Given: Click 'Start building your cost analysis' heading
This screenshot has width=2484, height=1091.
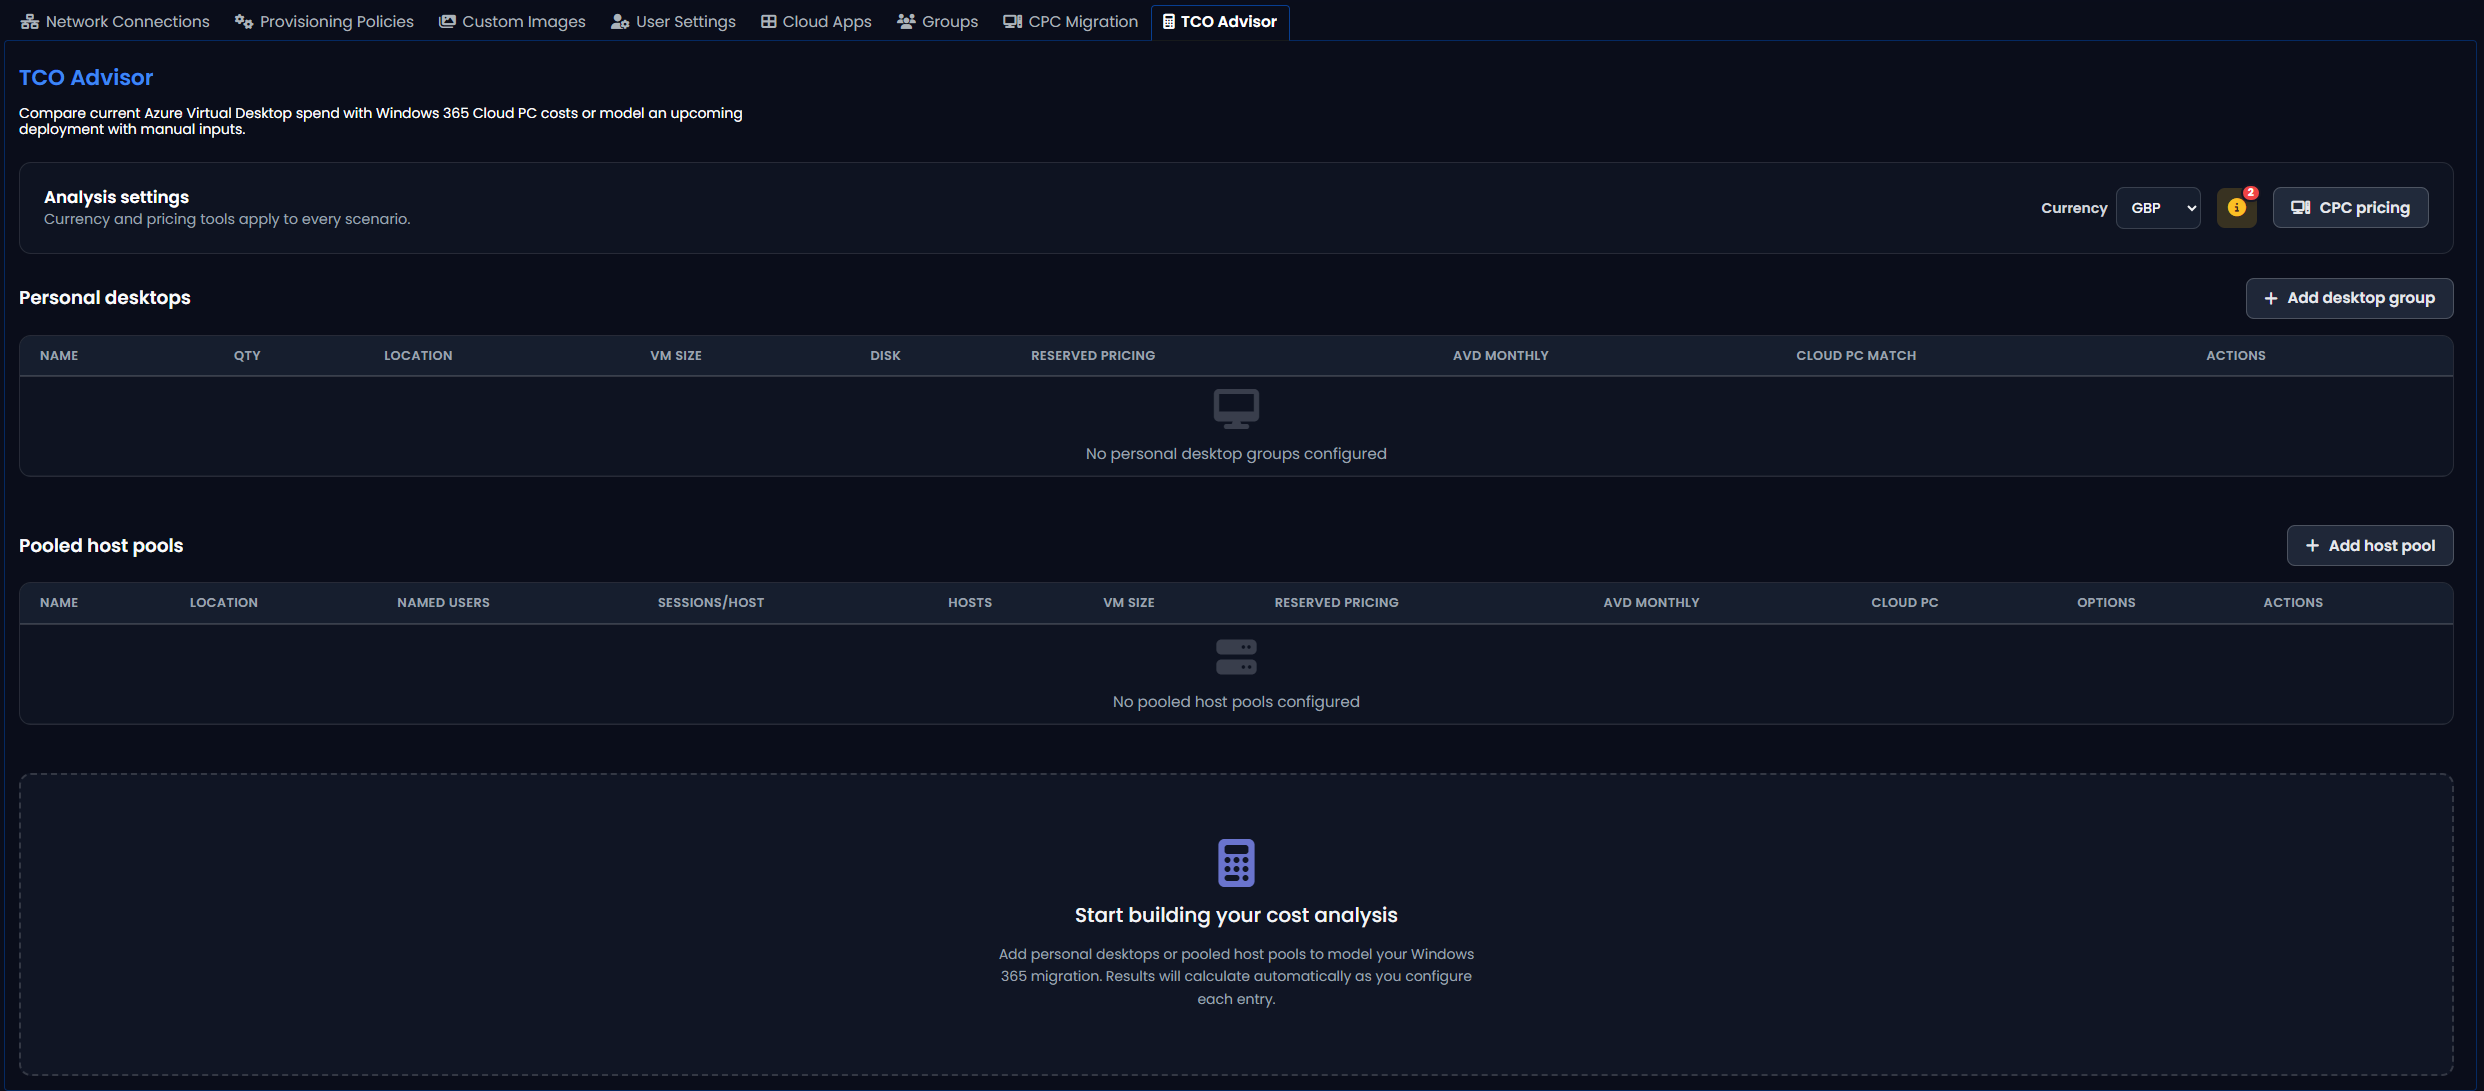Looking at the screenshot, I should click(1236, 915).
